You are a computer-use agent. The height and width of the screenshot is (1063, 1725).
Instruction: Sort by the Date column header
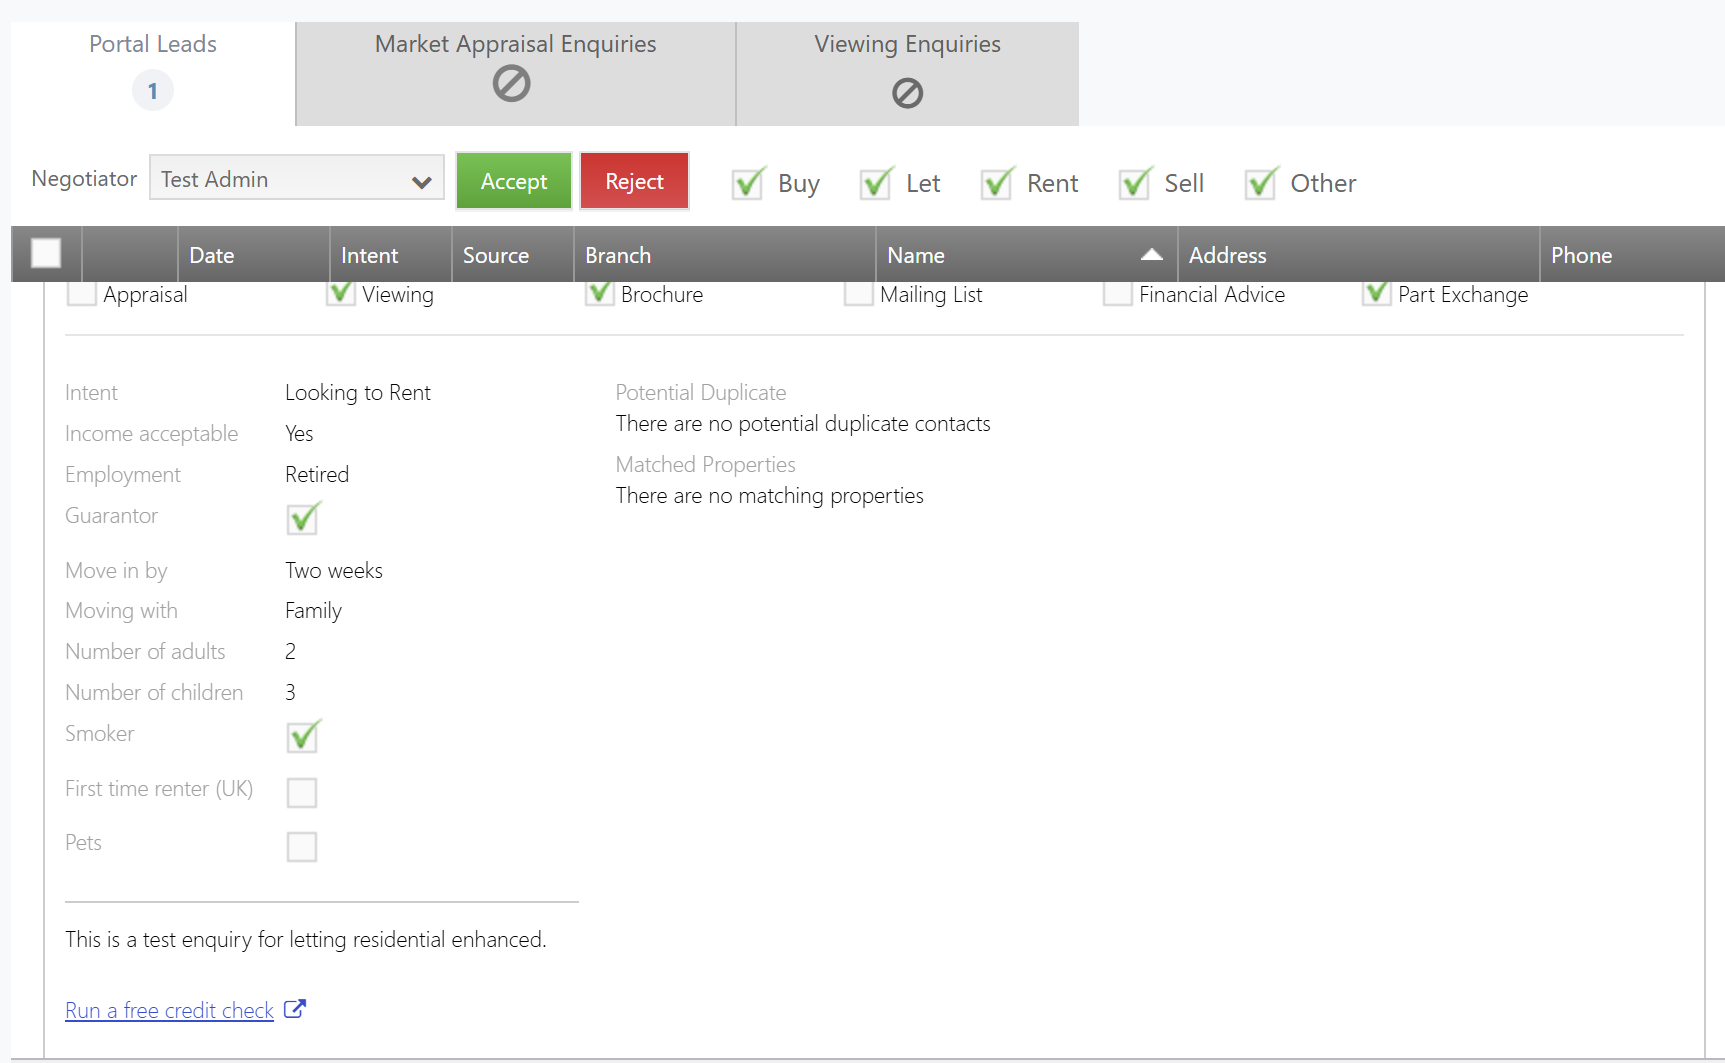(254, 255)
